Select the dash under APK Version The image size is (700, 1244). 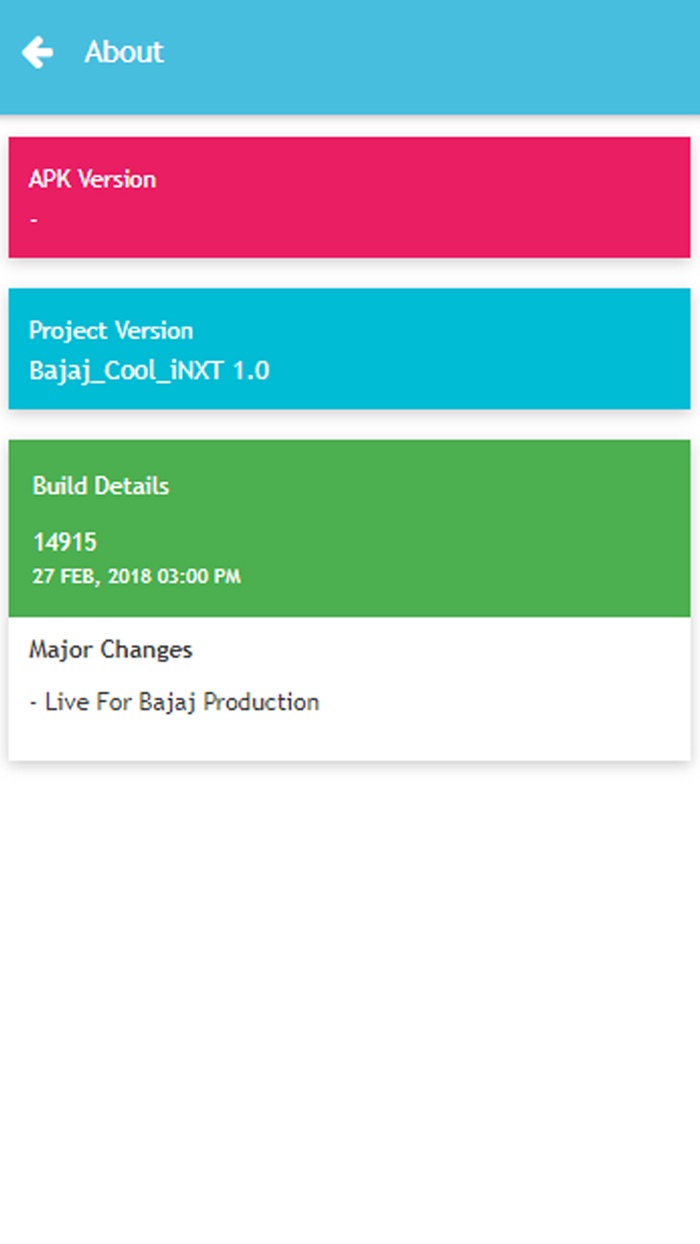pyautogui.click(x=33, y=219)
